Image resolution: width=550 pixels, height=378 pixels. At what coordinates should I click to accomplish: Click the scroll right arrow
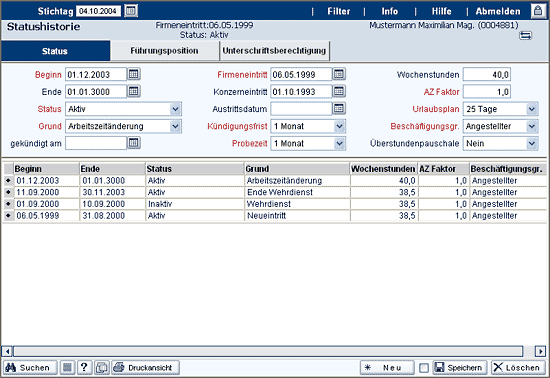pos(540,351)
